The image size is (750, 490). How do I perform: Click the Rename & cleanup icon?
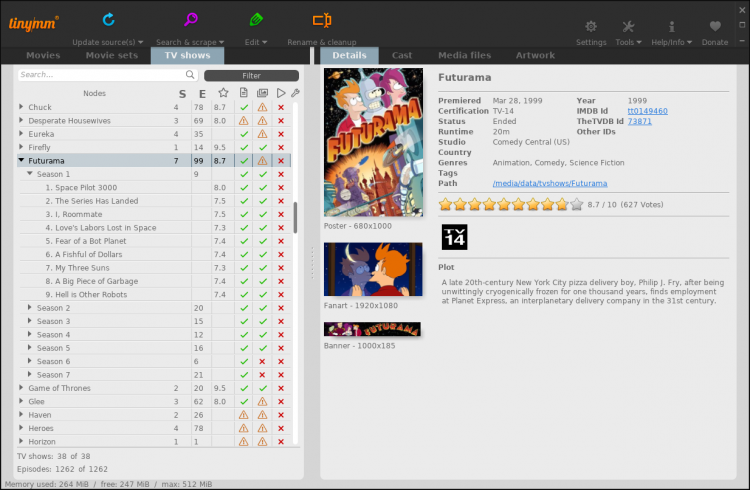point(321,19)
